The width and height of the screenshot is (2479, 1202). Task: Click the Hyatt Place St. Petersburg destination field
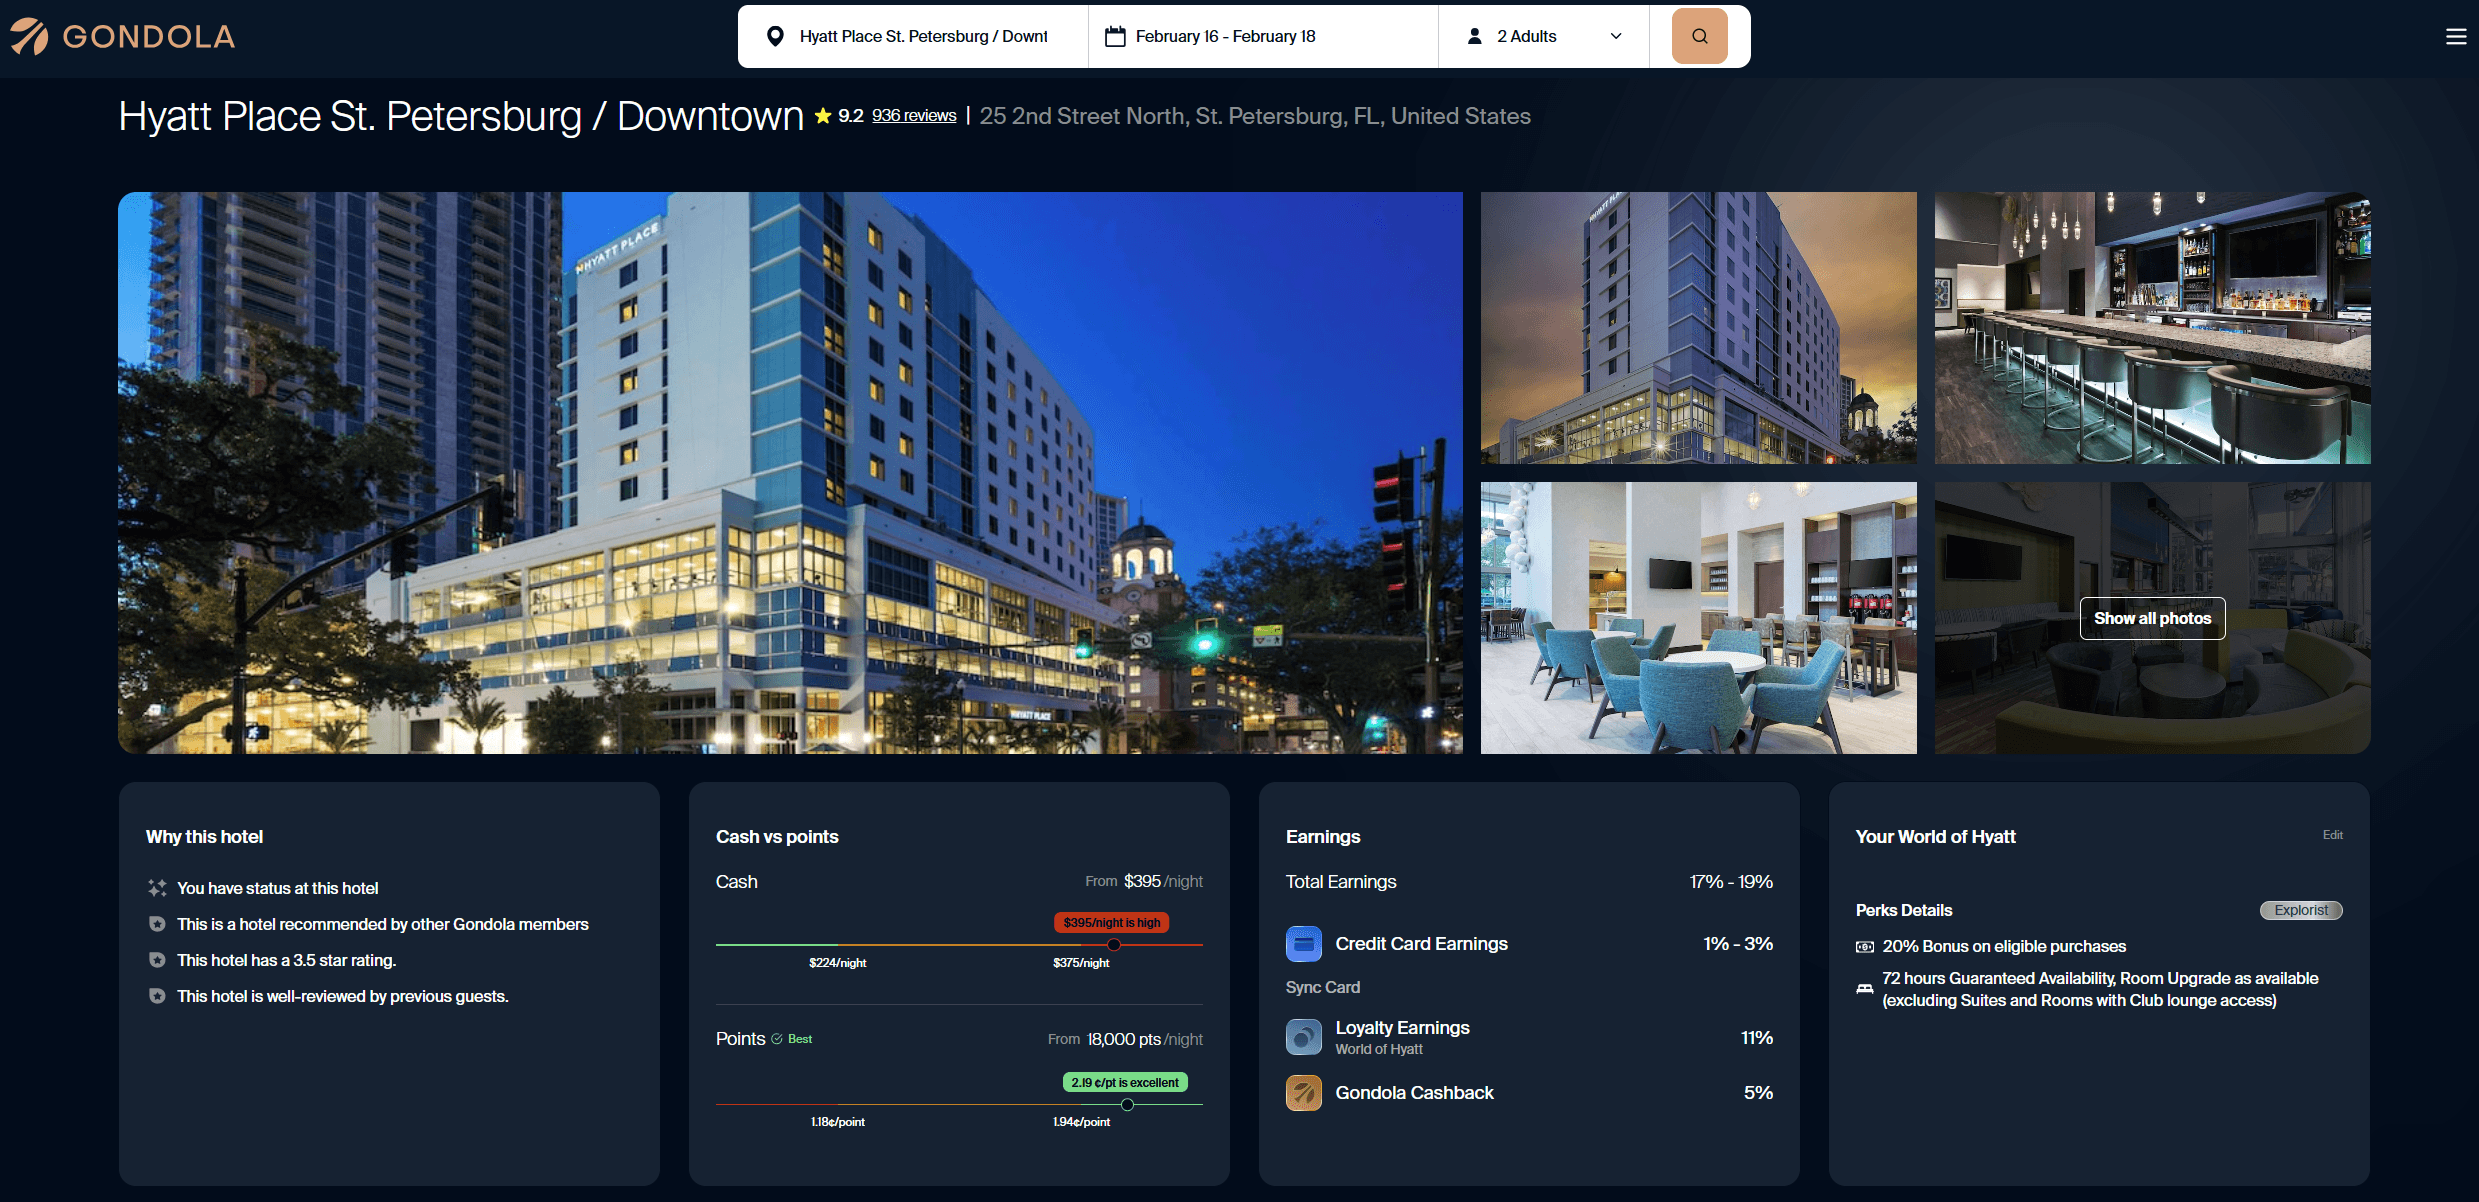coord(922,37)
